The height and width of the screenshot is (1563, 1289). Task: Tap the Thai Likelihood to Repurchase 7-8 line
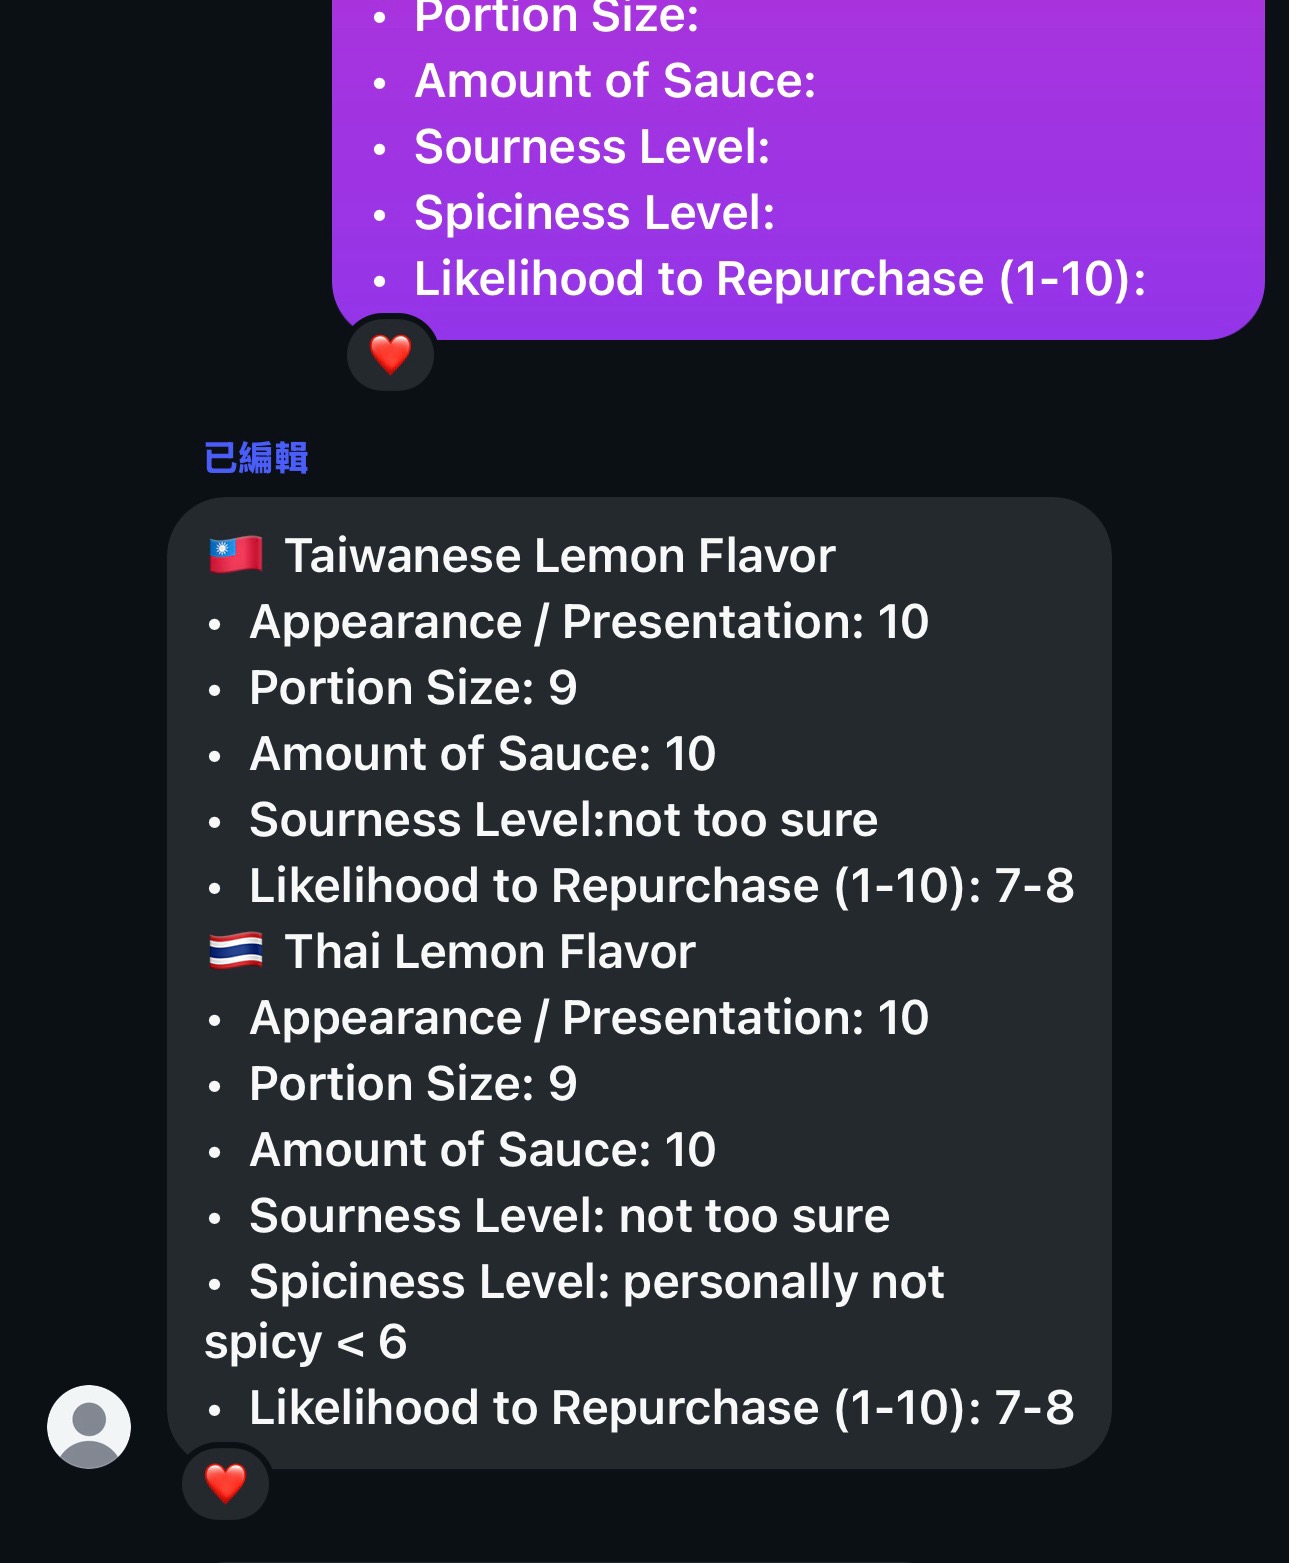coord(662,1408)
